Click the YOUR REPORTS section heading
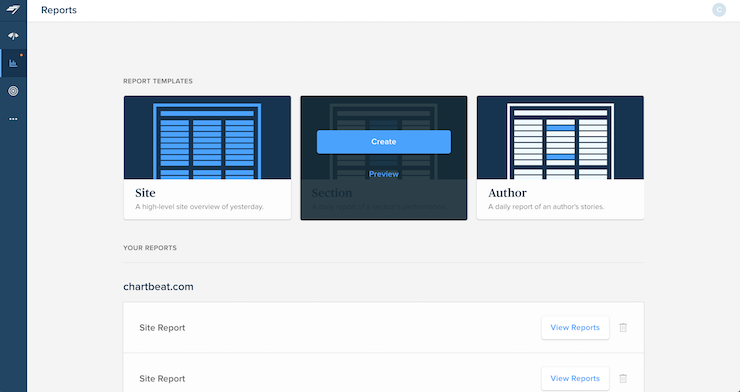The height and width of the screenshot is (392, 740). pos(150,248)
